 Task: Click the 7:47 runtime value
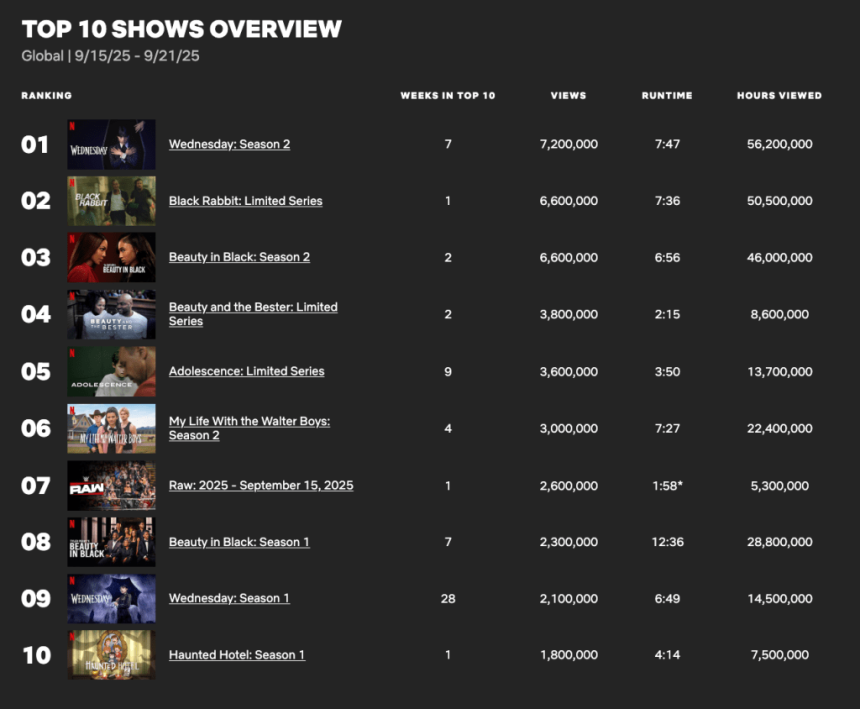tap(667, 144)
